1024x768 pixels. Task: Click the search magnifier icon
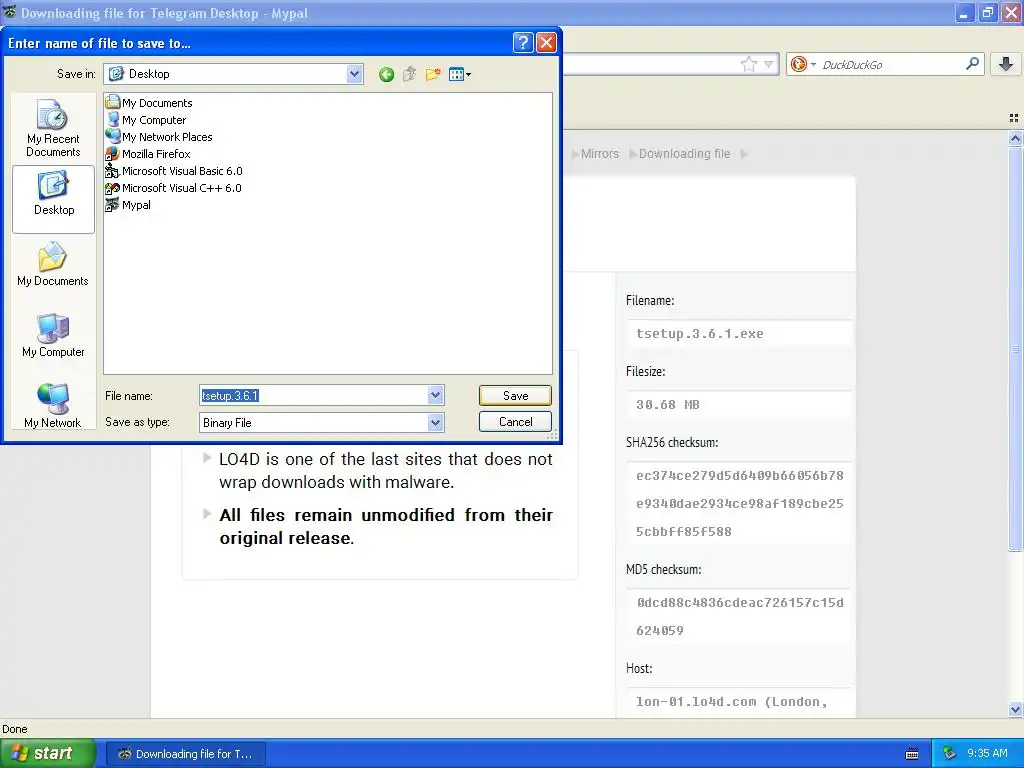coord(972,63)
